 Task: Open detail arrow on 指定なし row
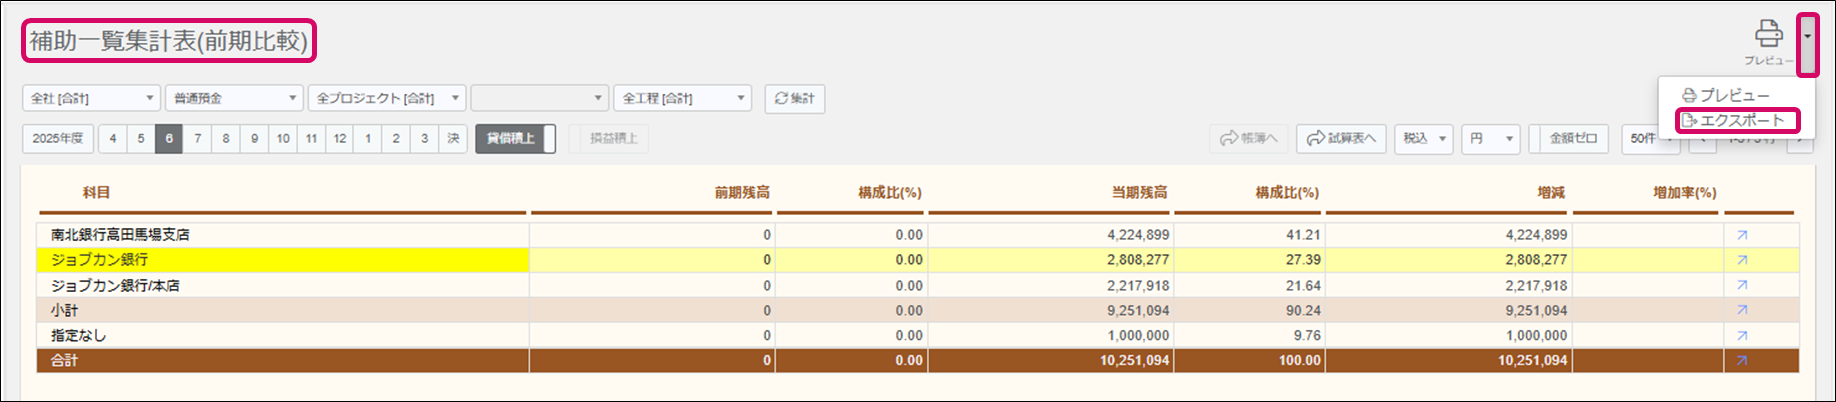point(1741,335)
